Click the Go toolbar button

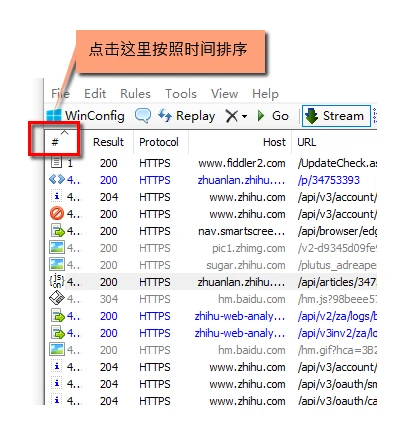point(273,116)
